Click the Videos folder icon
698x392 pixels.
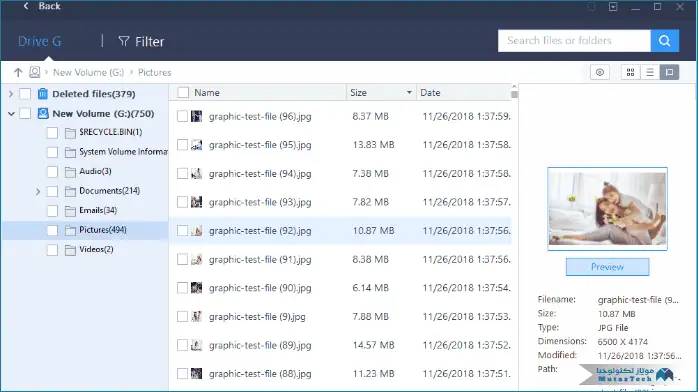coord(70,250)
